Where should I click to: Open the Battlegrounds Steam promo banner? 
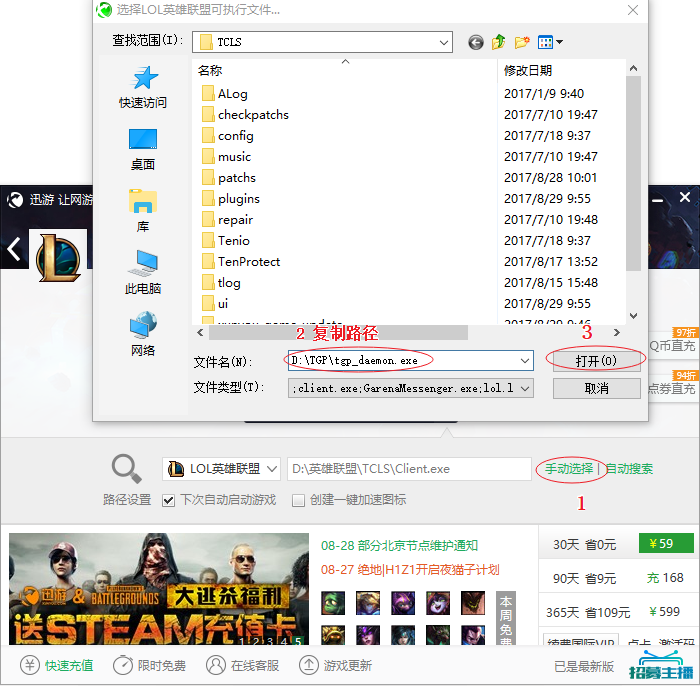tap(159, 589)
